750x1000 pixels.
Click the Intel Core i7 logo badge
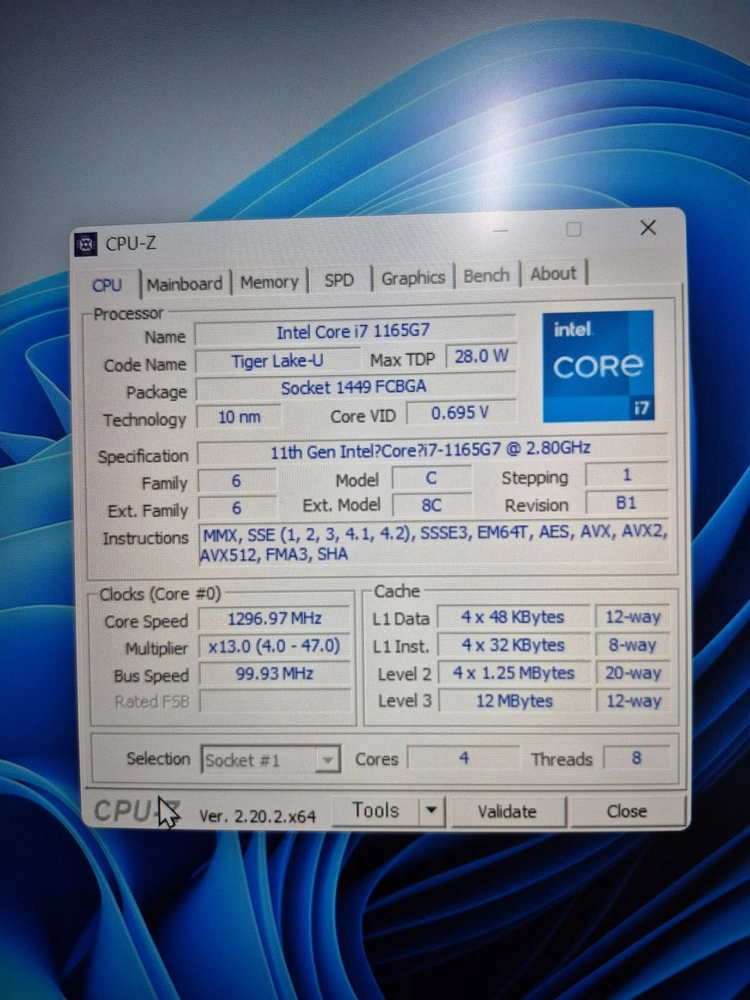(x=598, y=366)
